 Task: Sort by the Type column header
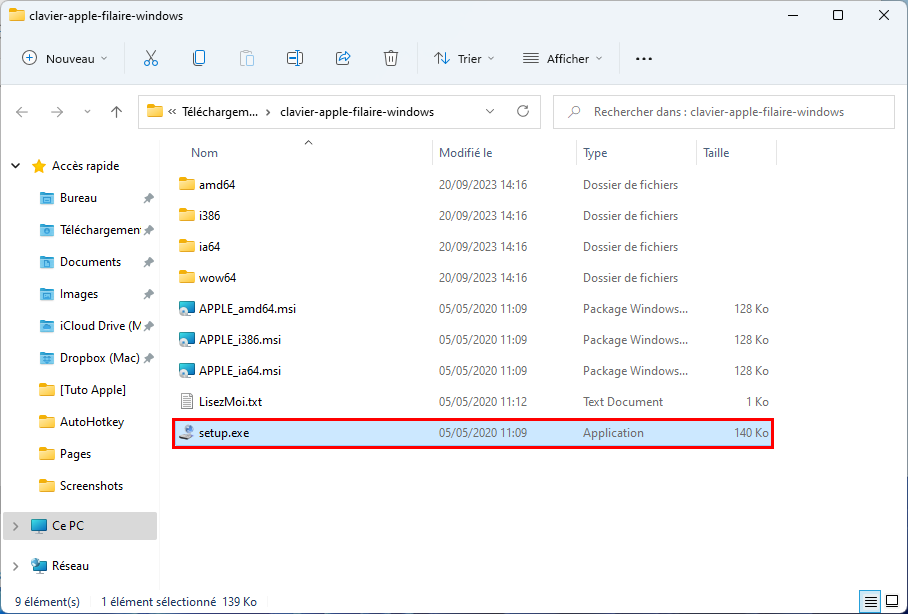(x=595, y=153)
